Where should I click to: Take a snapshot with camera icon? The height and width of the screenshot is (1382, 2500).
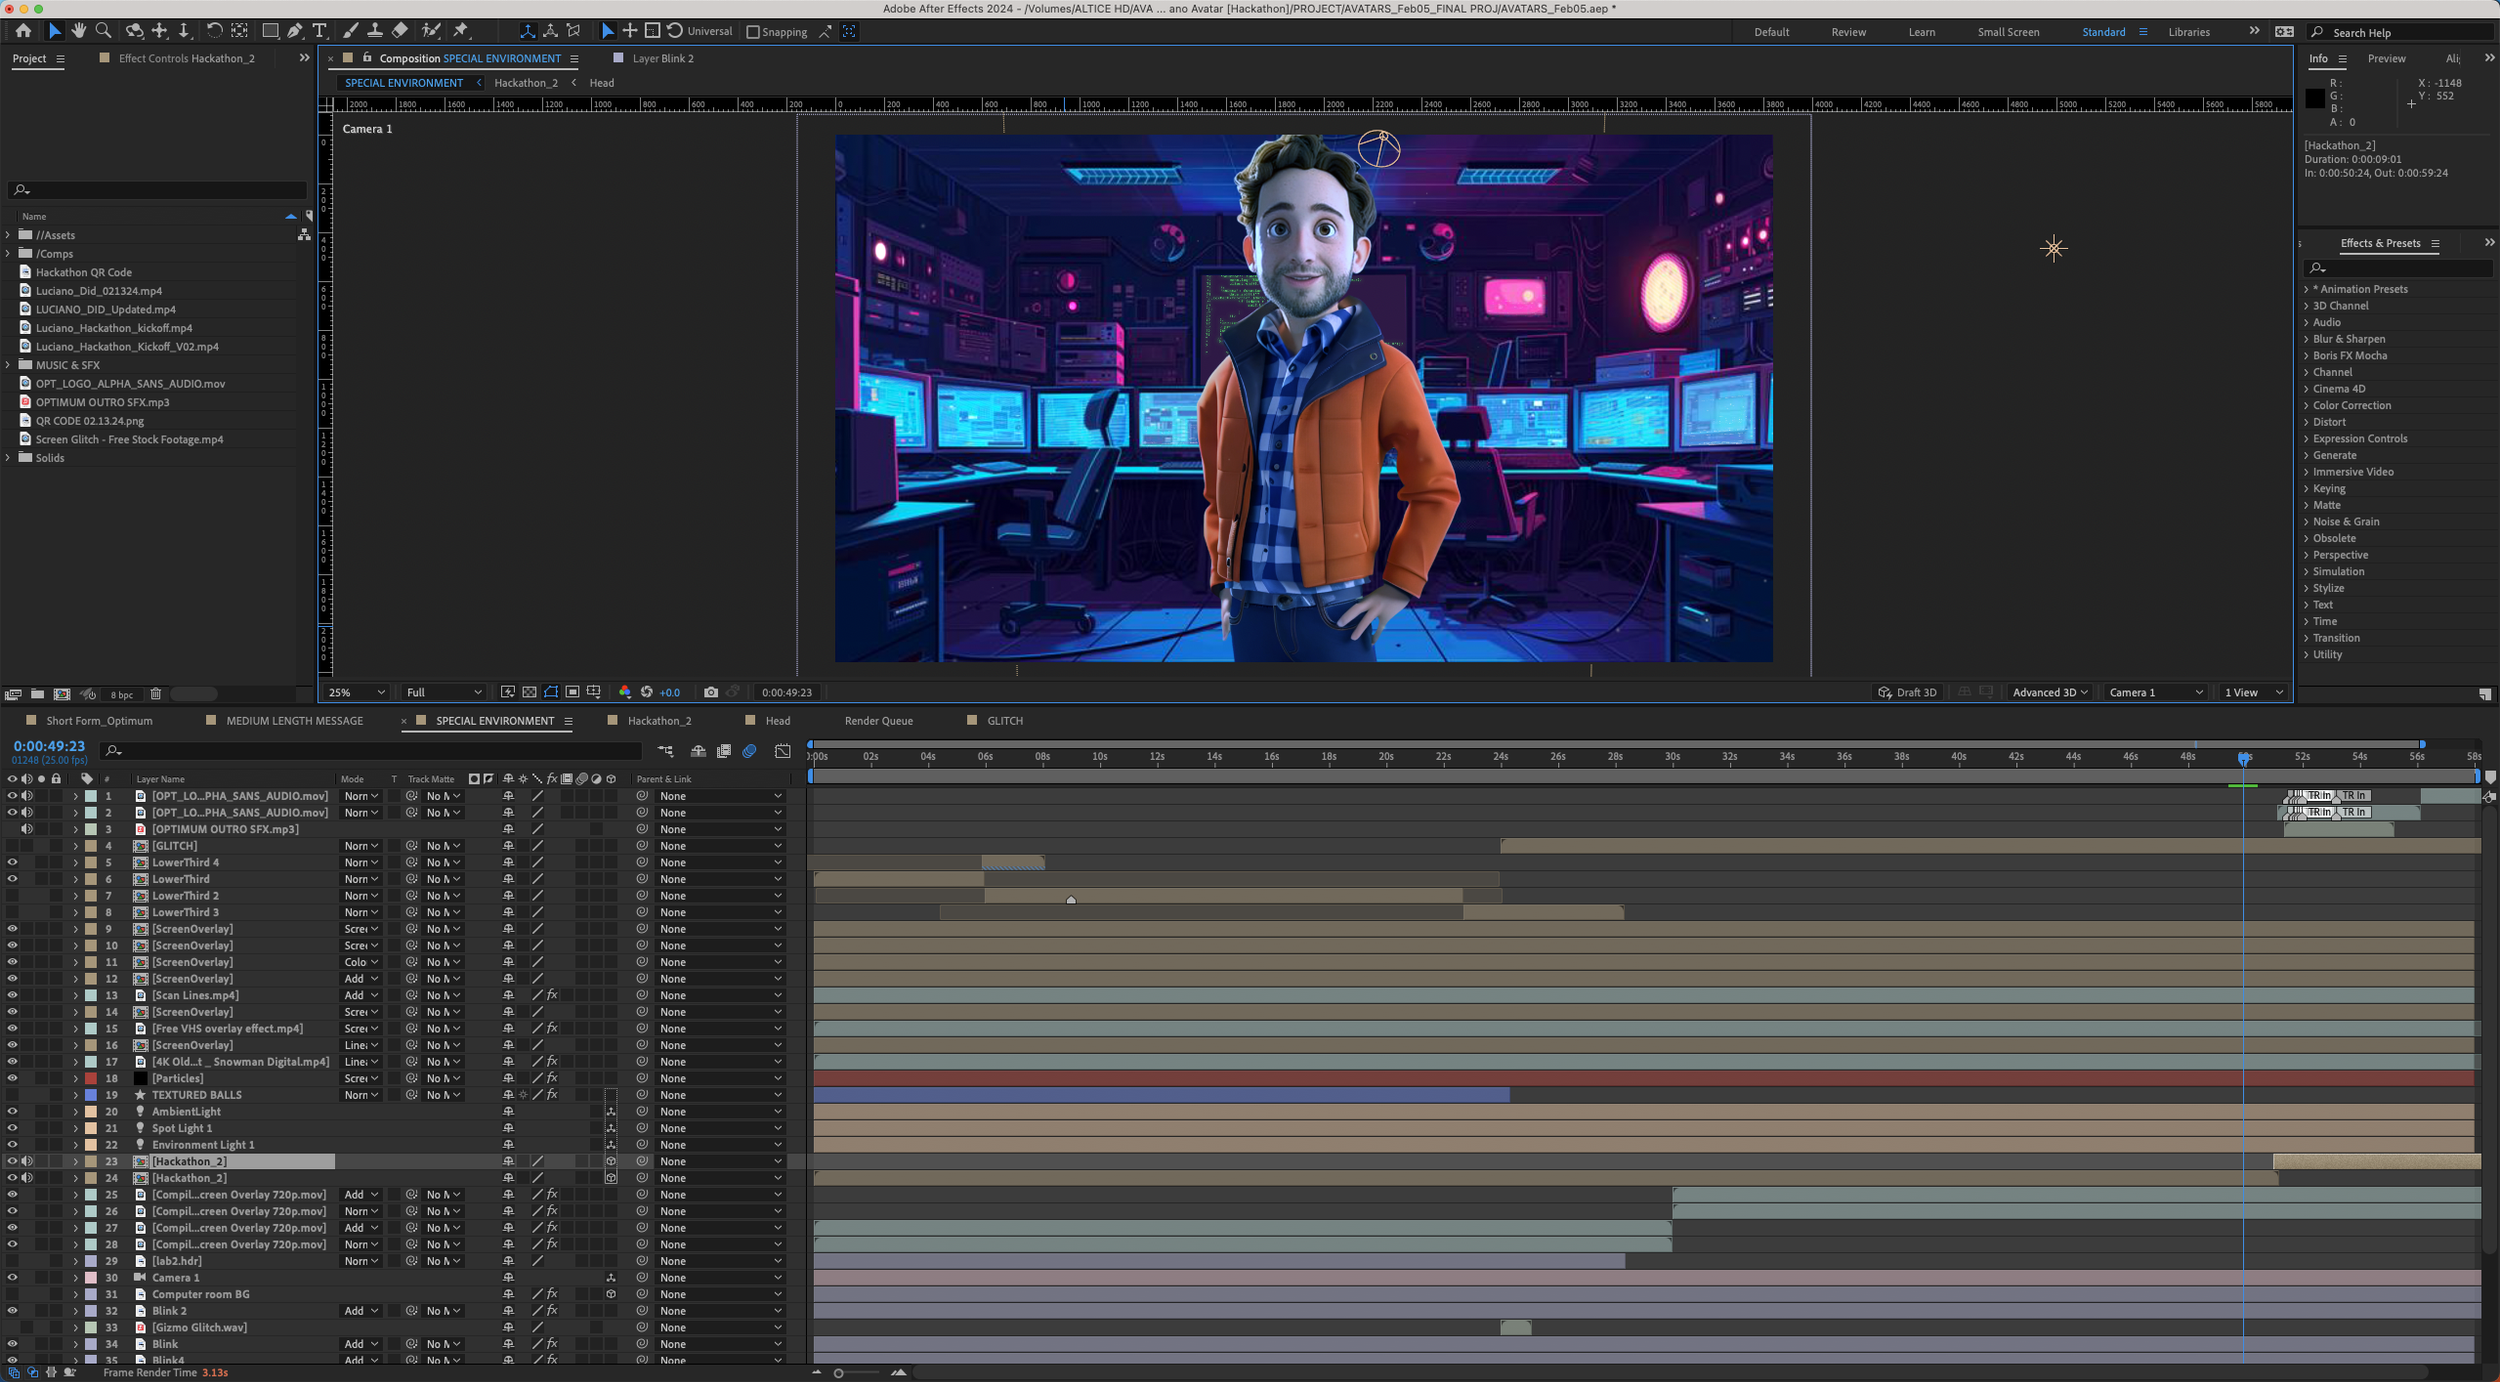(711, 692)
